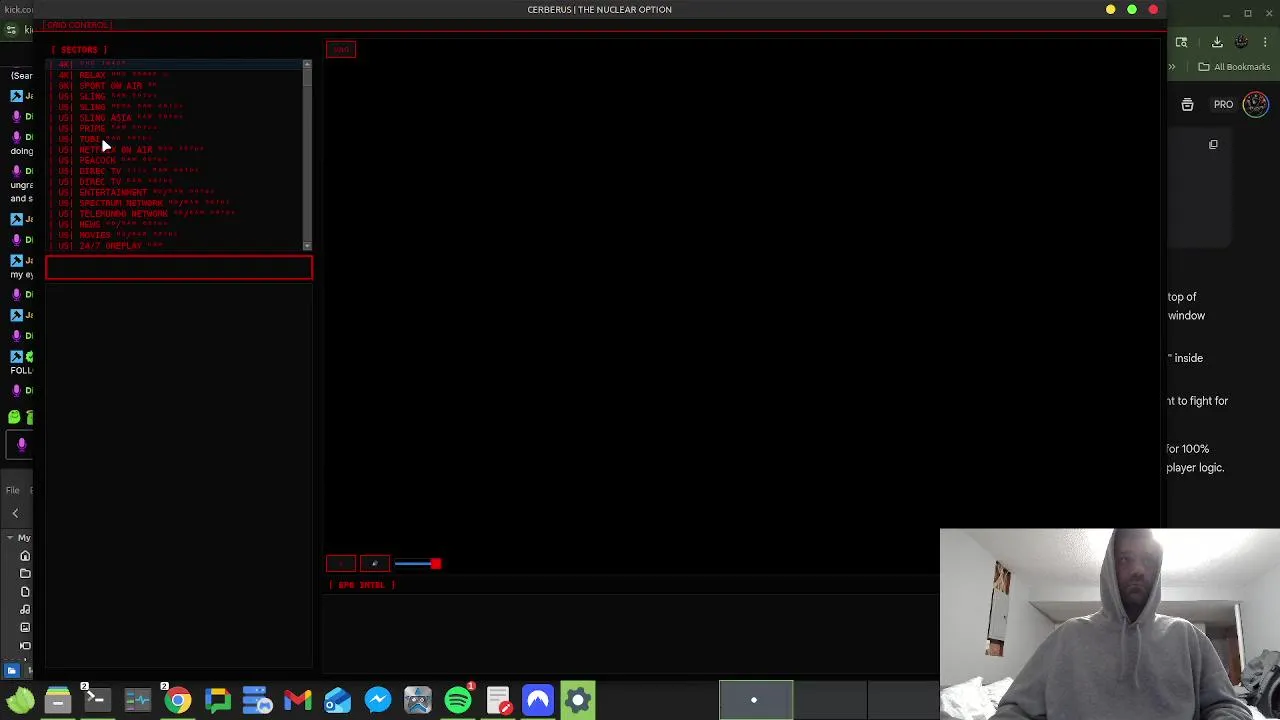The height and width of the screenshot is (720, 1280).
Task: Mute audio with the speaker button
Action: click(x=375, y=564)
